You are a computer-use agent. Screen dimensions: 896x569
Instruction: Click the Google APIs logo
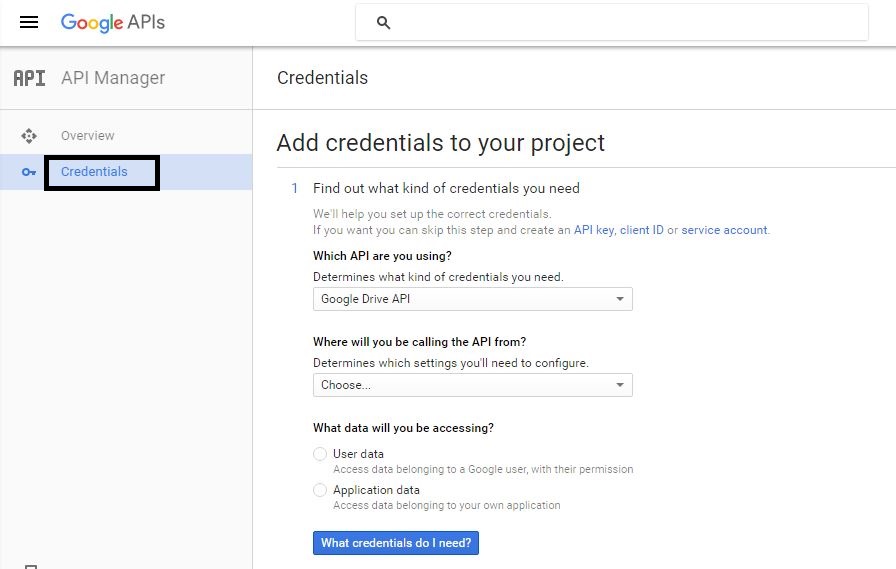[x=112, y=22]
